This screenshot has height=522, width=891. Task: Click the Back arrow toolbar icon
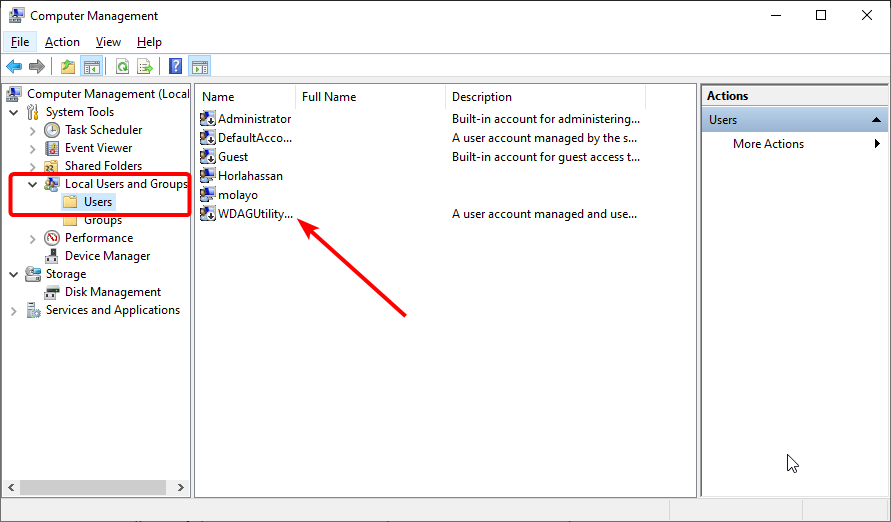coord(14,66)
